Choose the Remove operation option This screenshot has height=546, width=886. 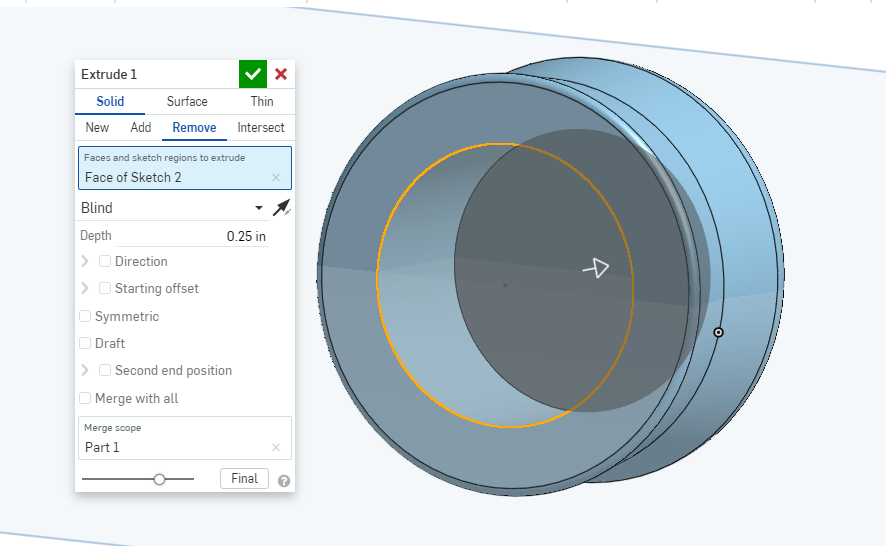coord(194,127)
